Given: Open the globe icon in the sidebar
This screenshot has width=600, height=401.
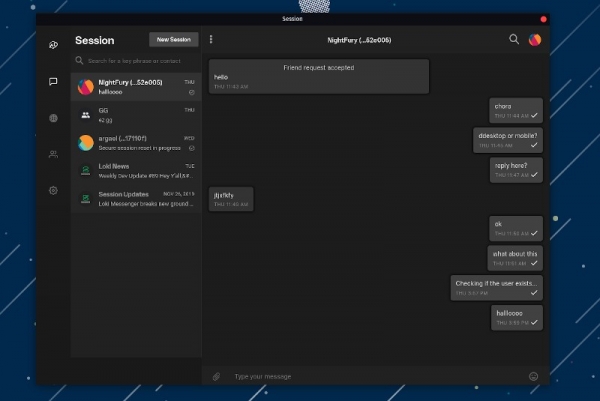Looking at the screenshot, I should coord(53,118).
